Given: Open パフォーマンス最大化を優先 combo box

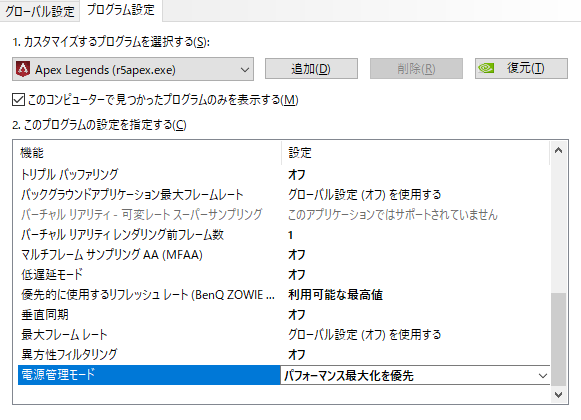Looking at the screenshot, I should pos(415,376).
